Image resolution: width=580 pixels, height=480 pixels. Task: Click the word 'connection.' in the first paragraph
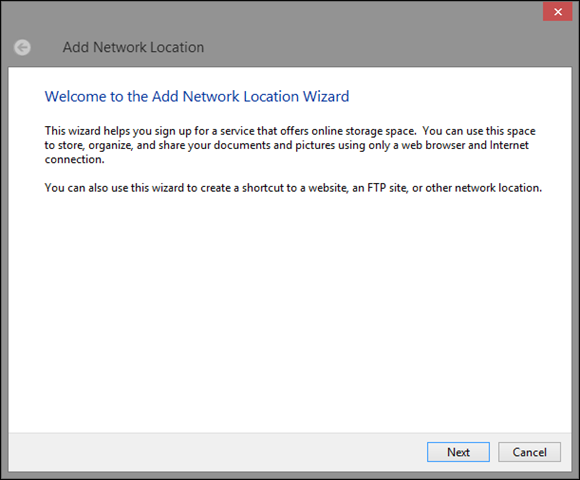click(x=75, y=159)
